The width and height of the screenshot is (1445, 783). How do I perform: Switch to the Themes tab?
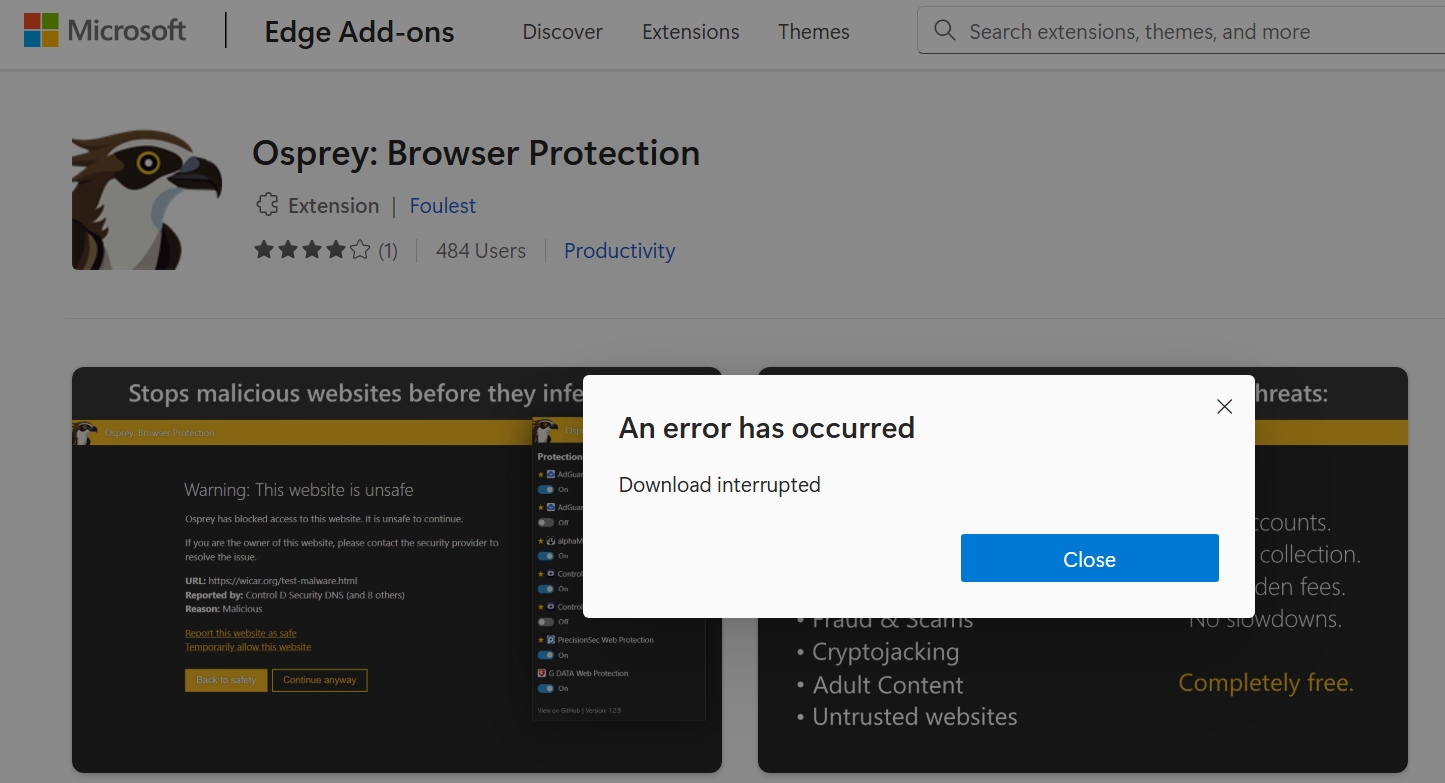814,32
